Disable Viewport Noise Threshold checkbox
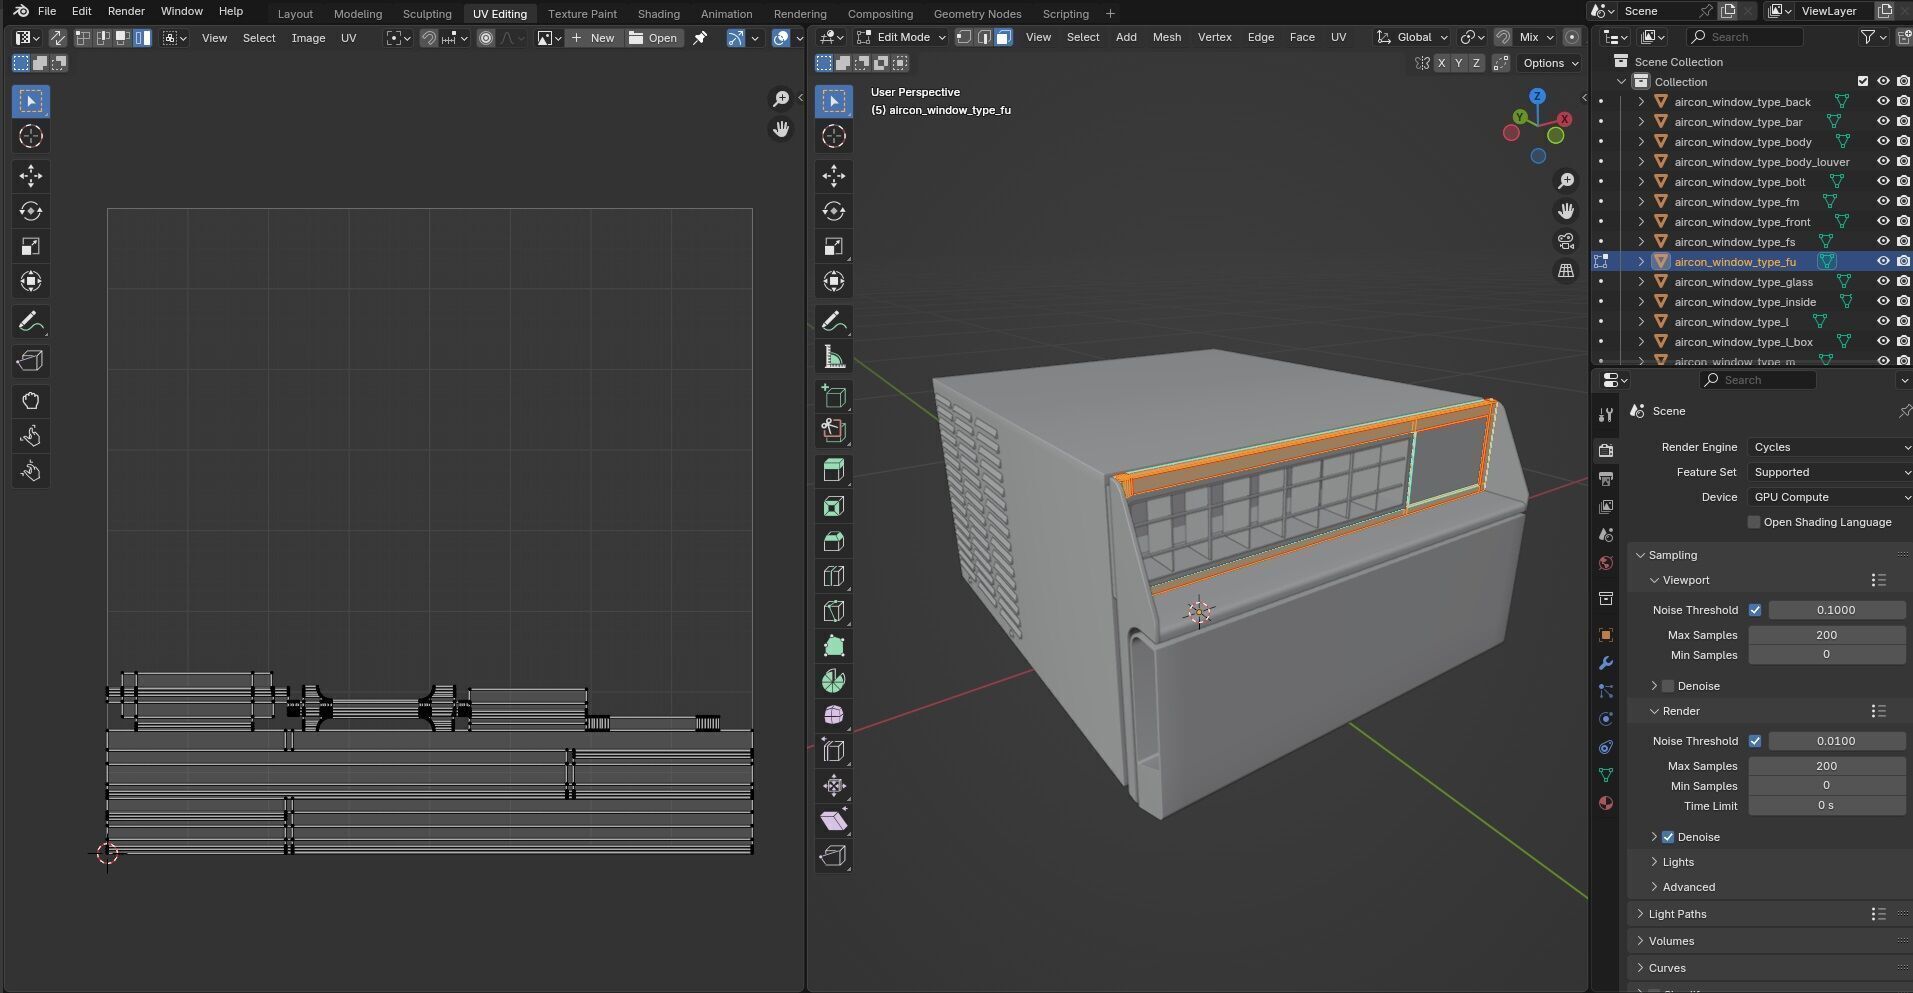This screenshot has width=1913, height=993. tap(1755, 610)
